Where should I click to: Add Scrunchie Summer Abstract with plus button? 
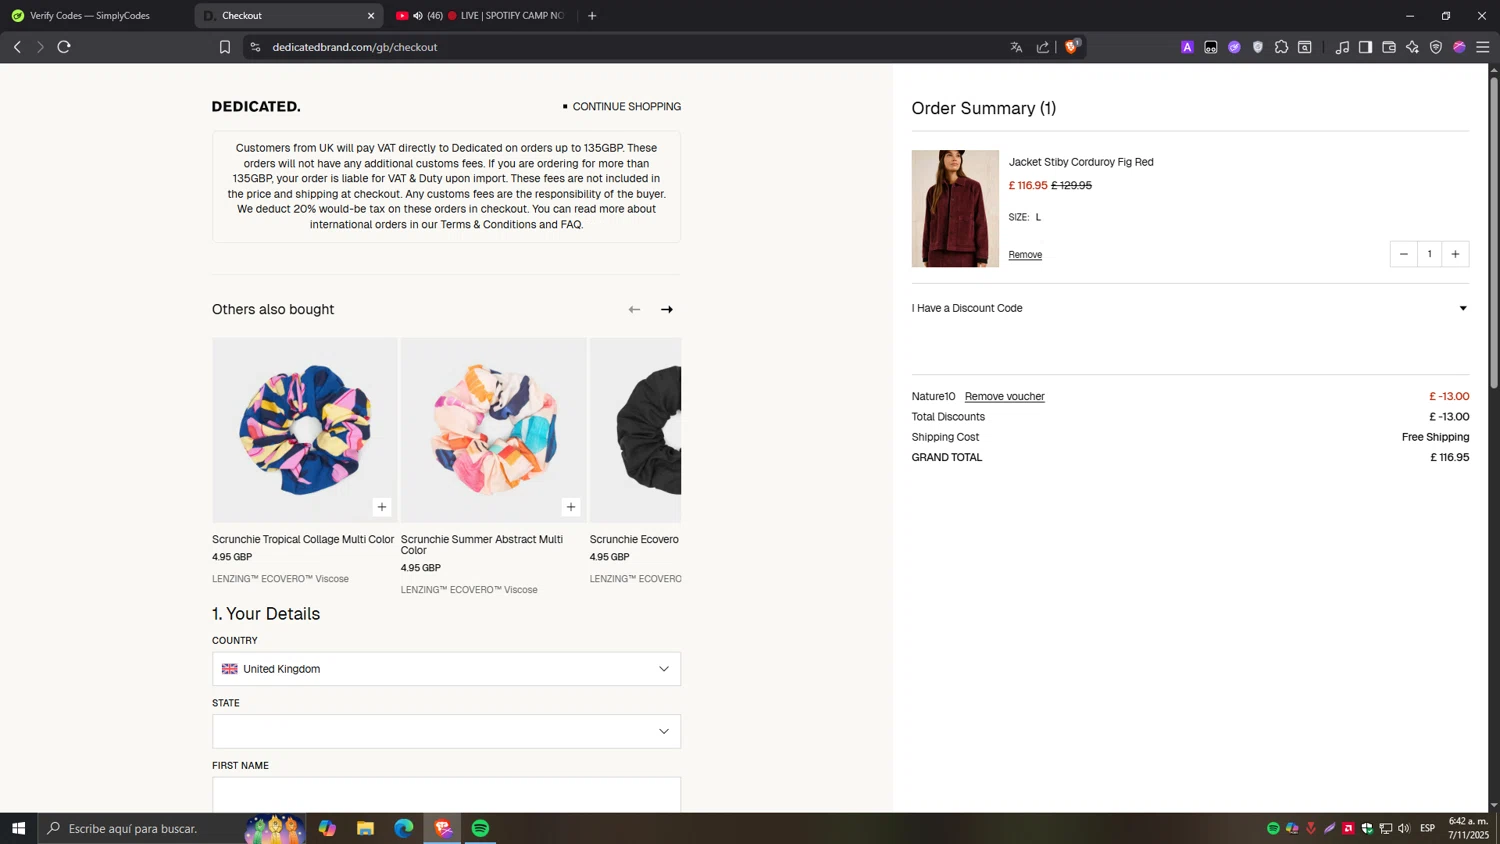pos(571,507)
